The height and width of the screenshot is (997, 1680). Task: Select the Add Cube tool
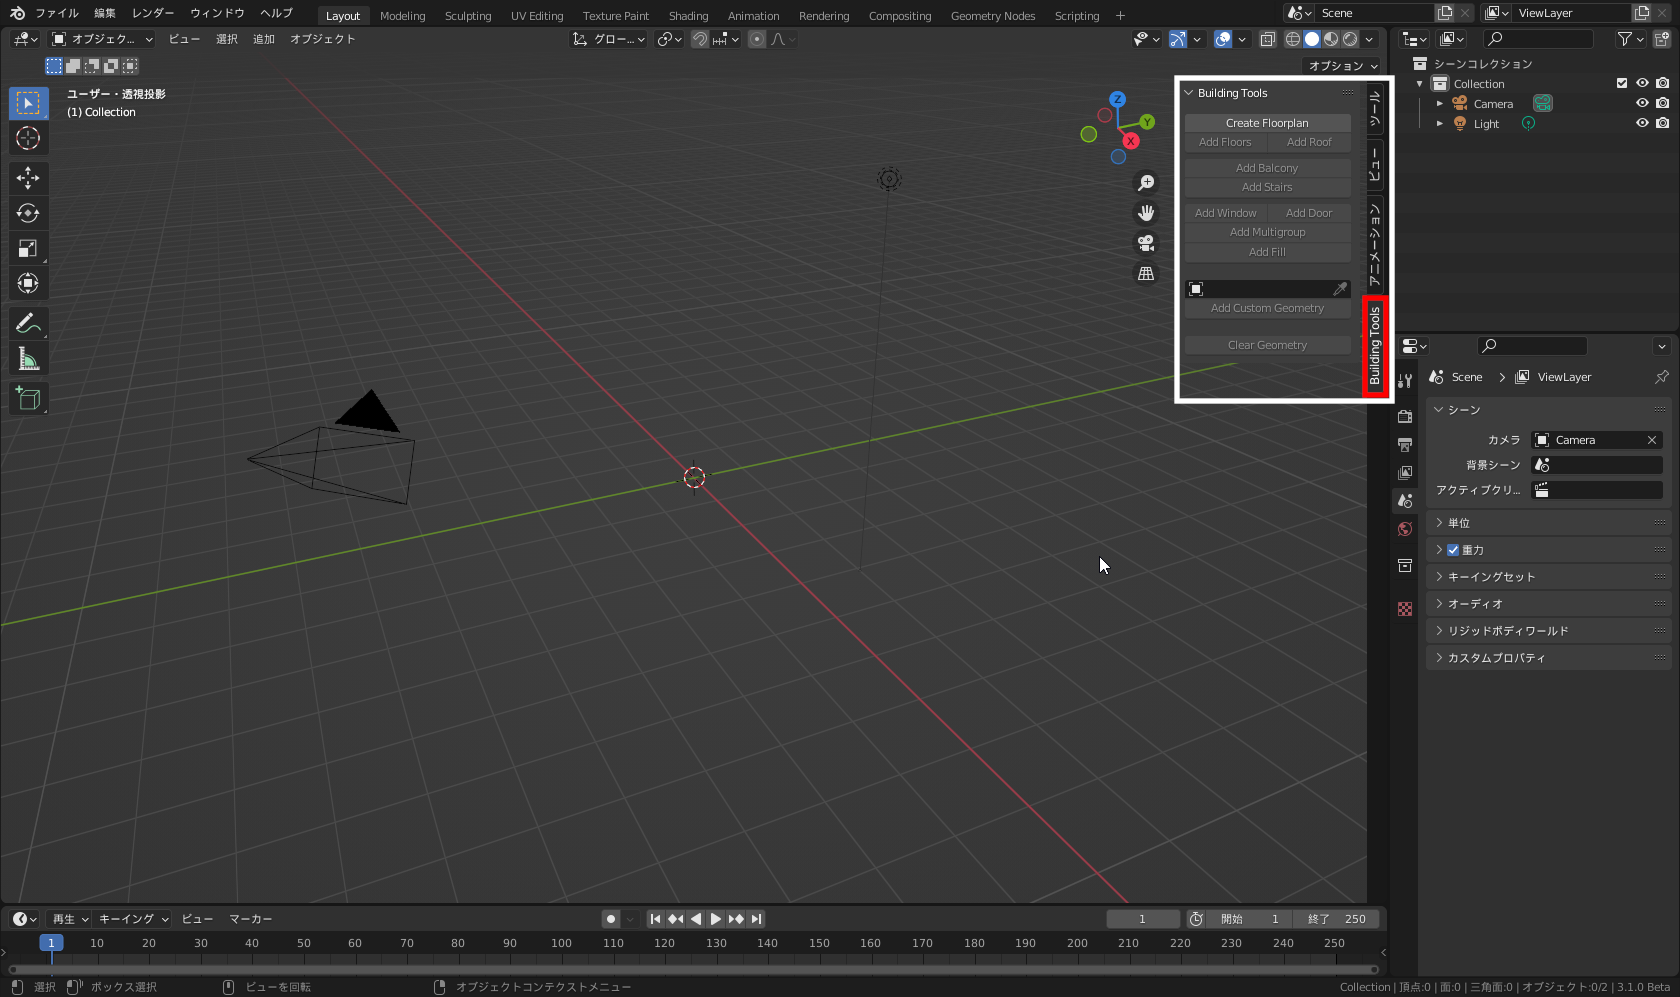pyautogui.click(x=28, y=398)
